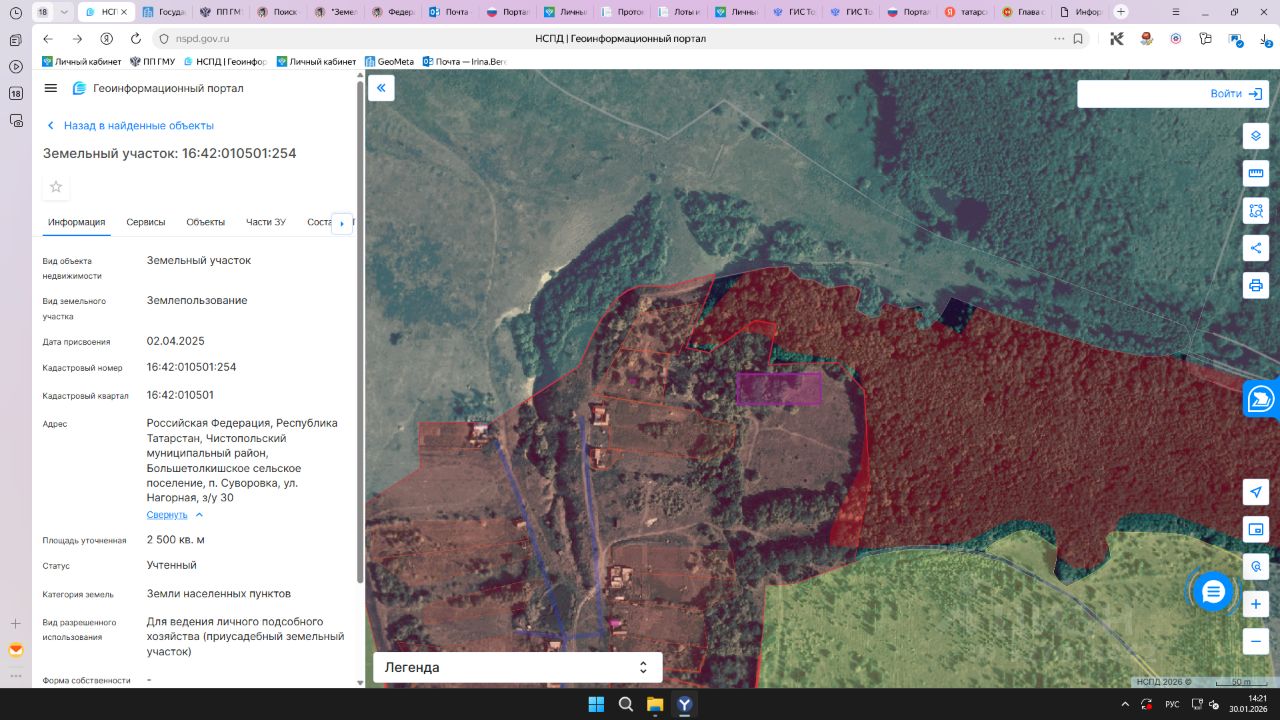Click the Войти login button
1280x720 pixels.
point(1236,94)
